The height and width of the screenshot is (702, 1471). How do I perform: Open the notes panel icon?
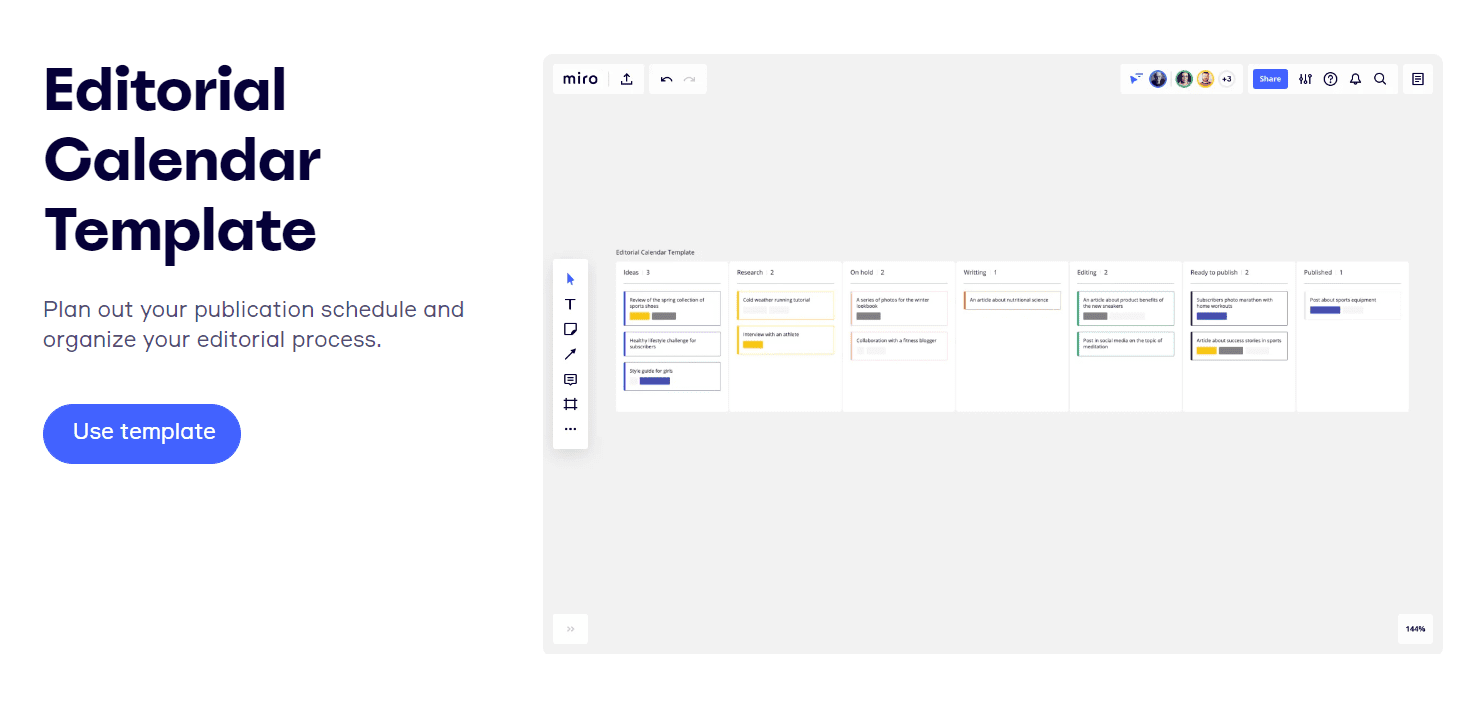[1417, 79]
